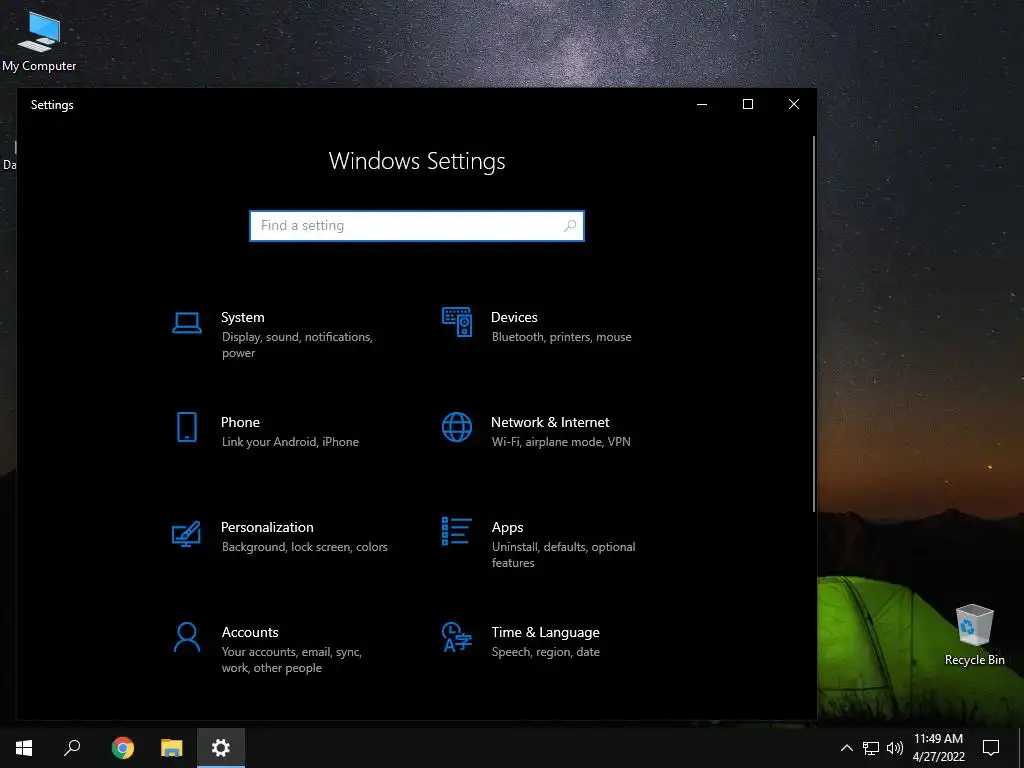Click the 'Bluetooth, printers, mouse' description

(562, 337)
